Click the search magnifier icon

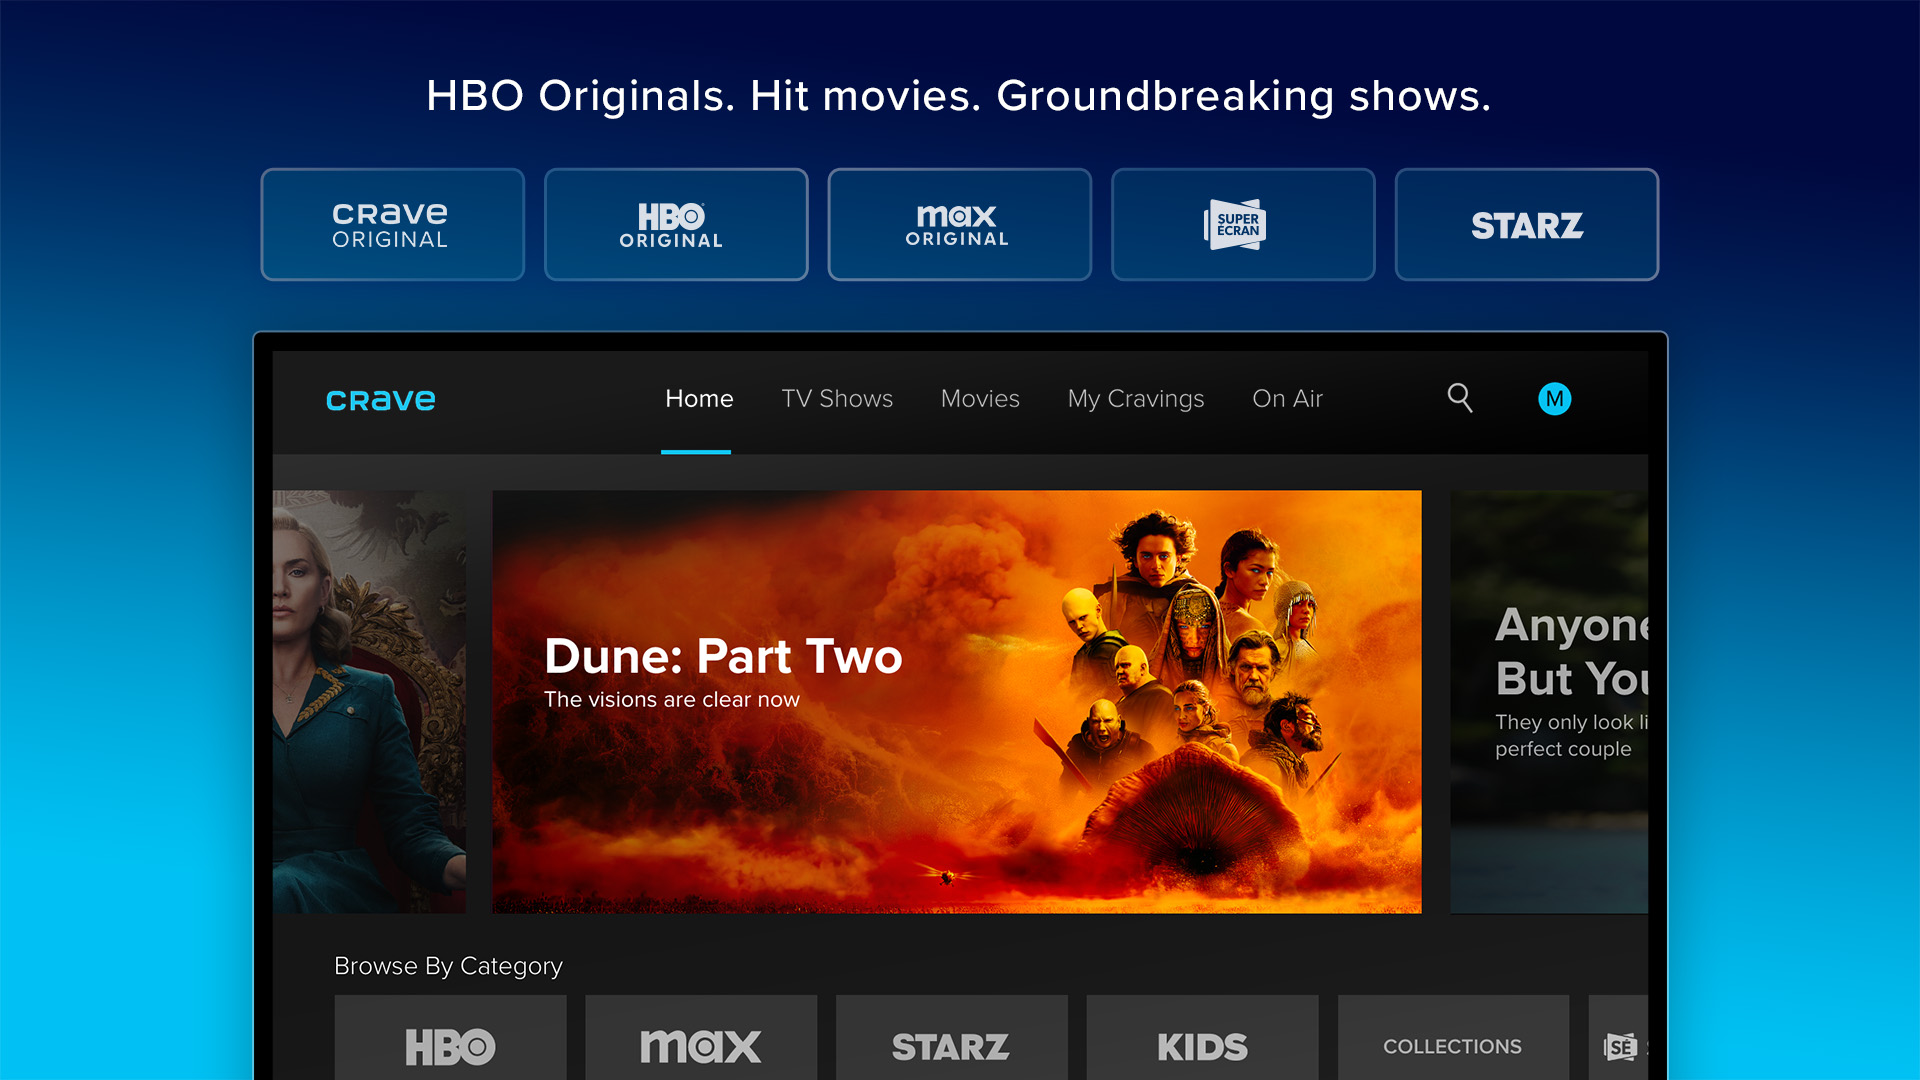(x=1460, y=398)
